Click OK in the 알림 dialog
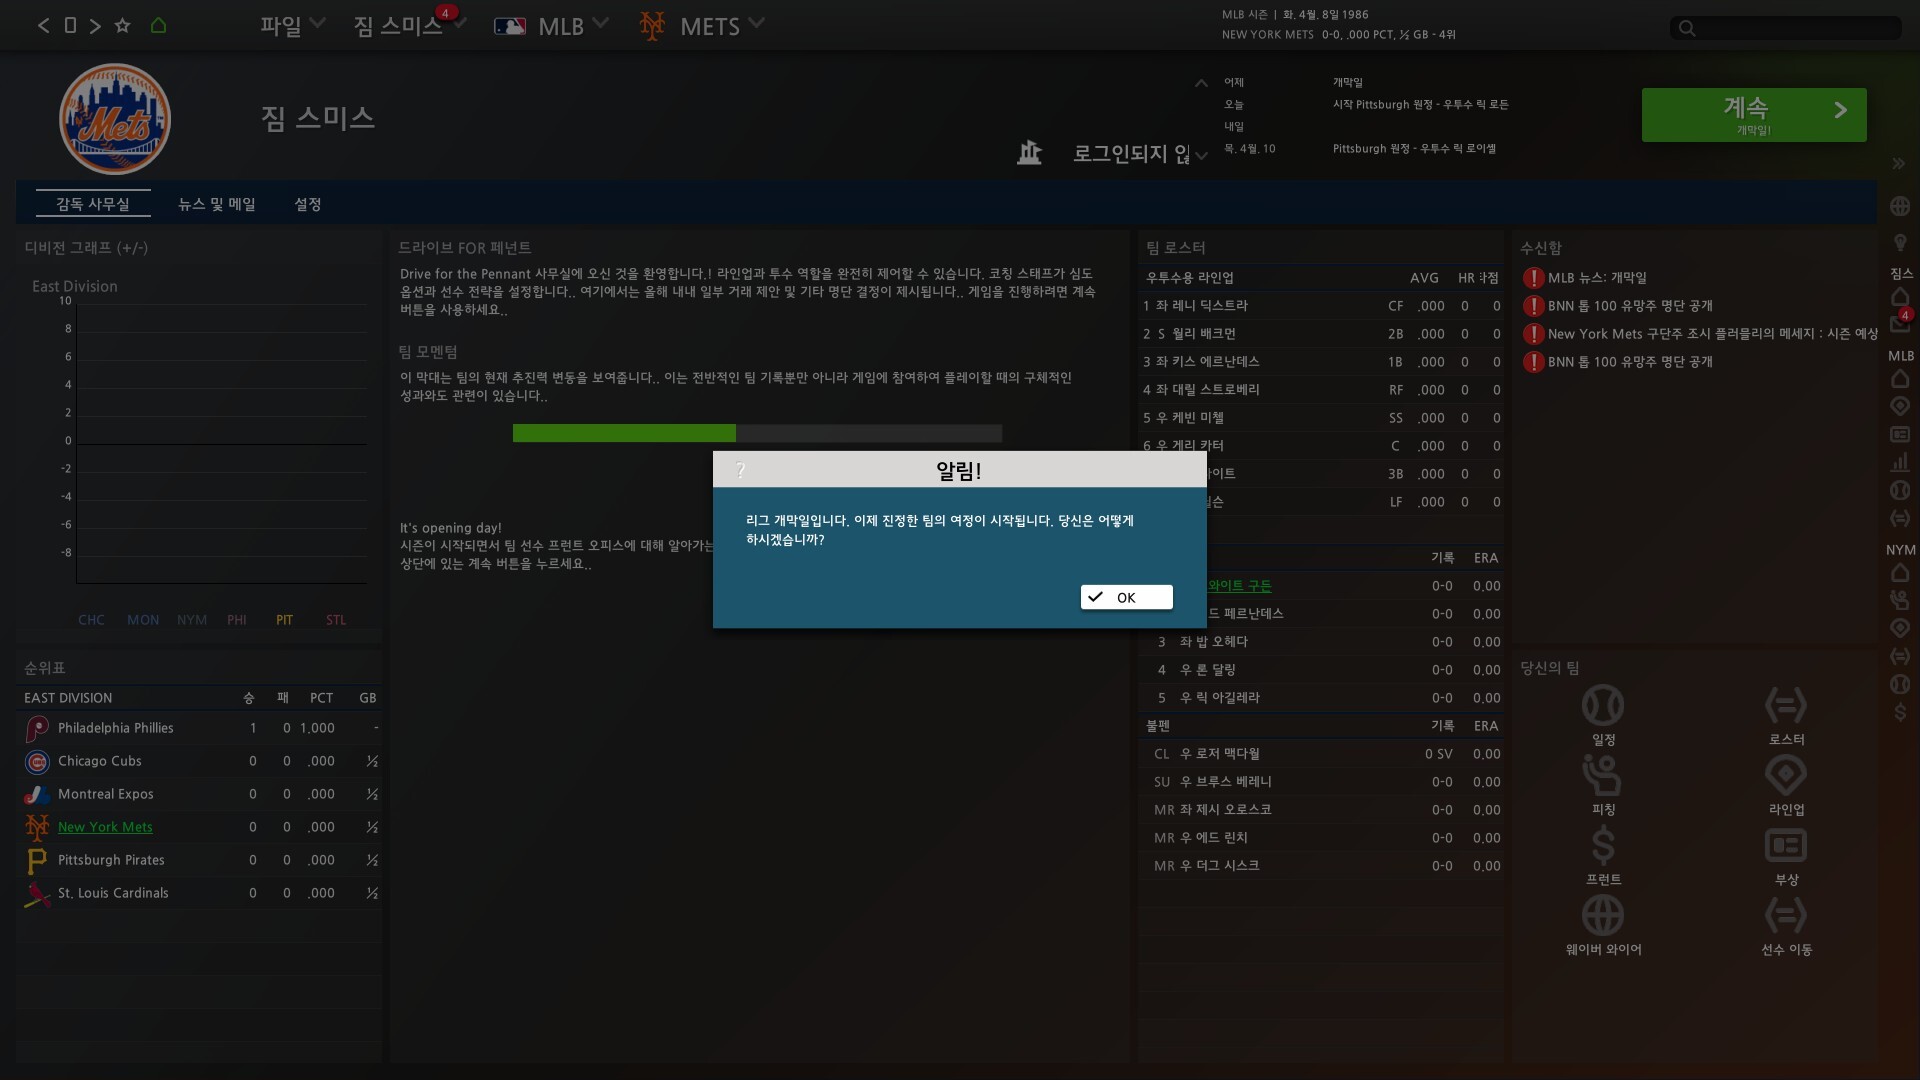The image size is (1920, 1080). [x=1126, y=597]
